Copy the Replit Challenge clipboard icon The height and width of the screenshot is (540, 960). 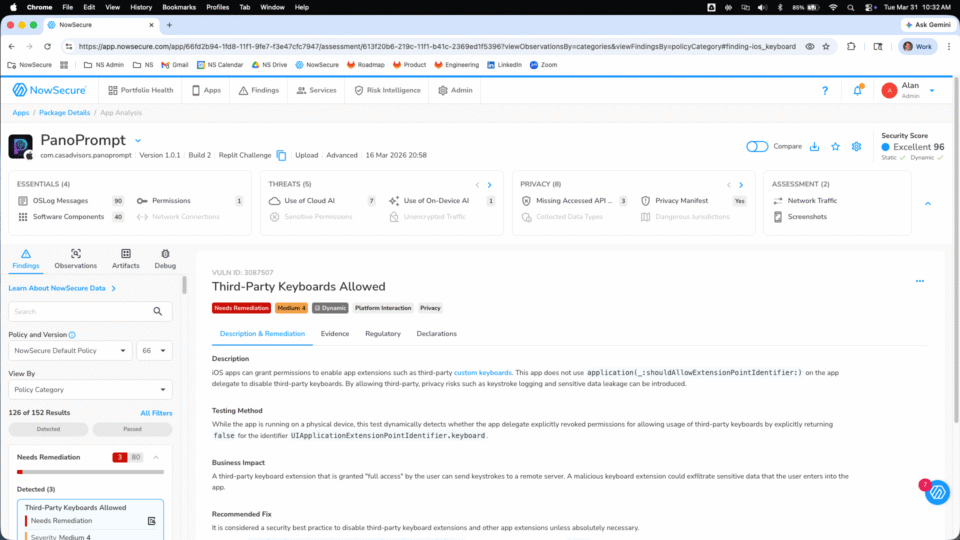pos(281,156)
